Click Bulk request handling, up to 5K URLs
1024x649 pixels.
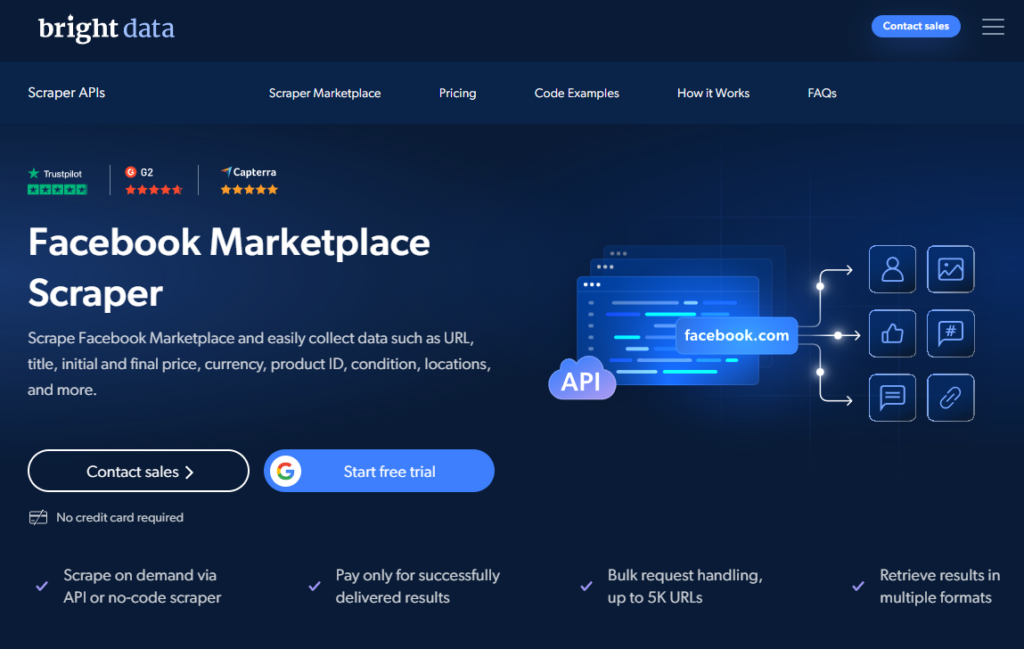coord(685,586)
